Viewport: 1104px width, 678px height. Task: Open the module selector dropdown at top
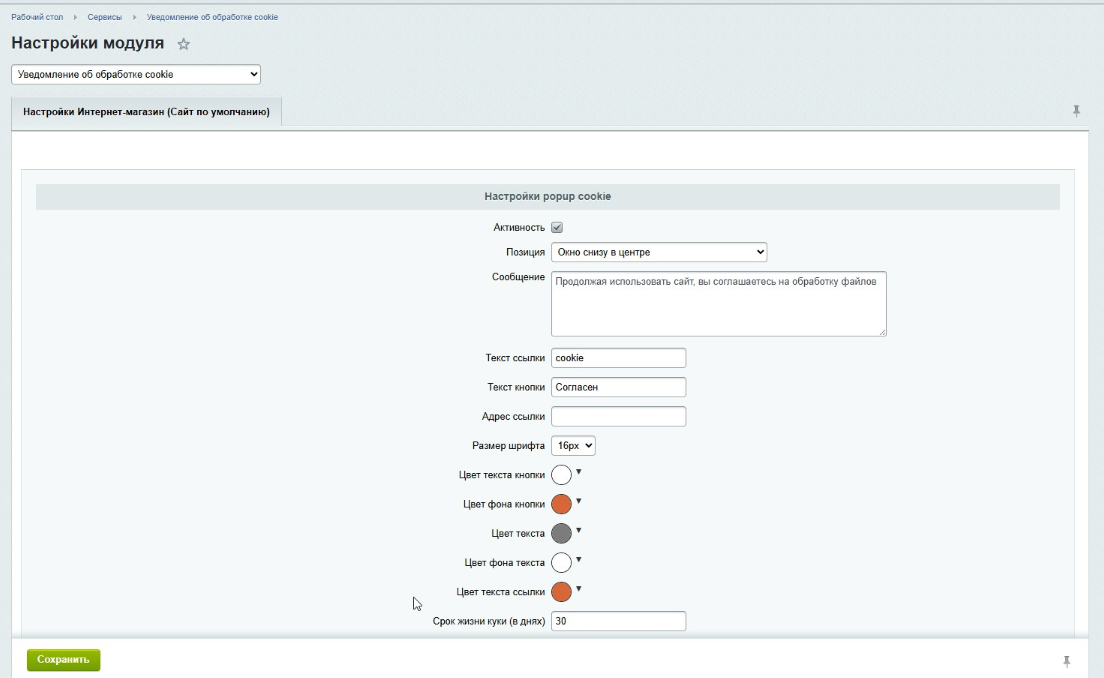click(x=135, y=74)
